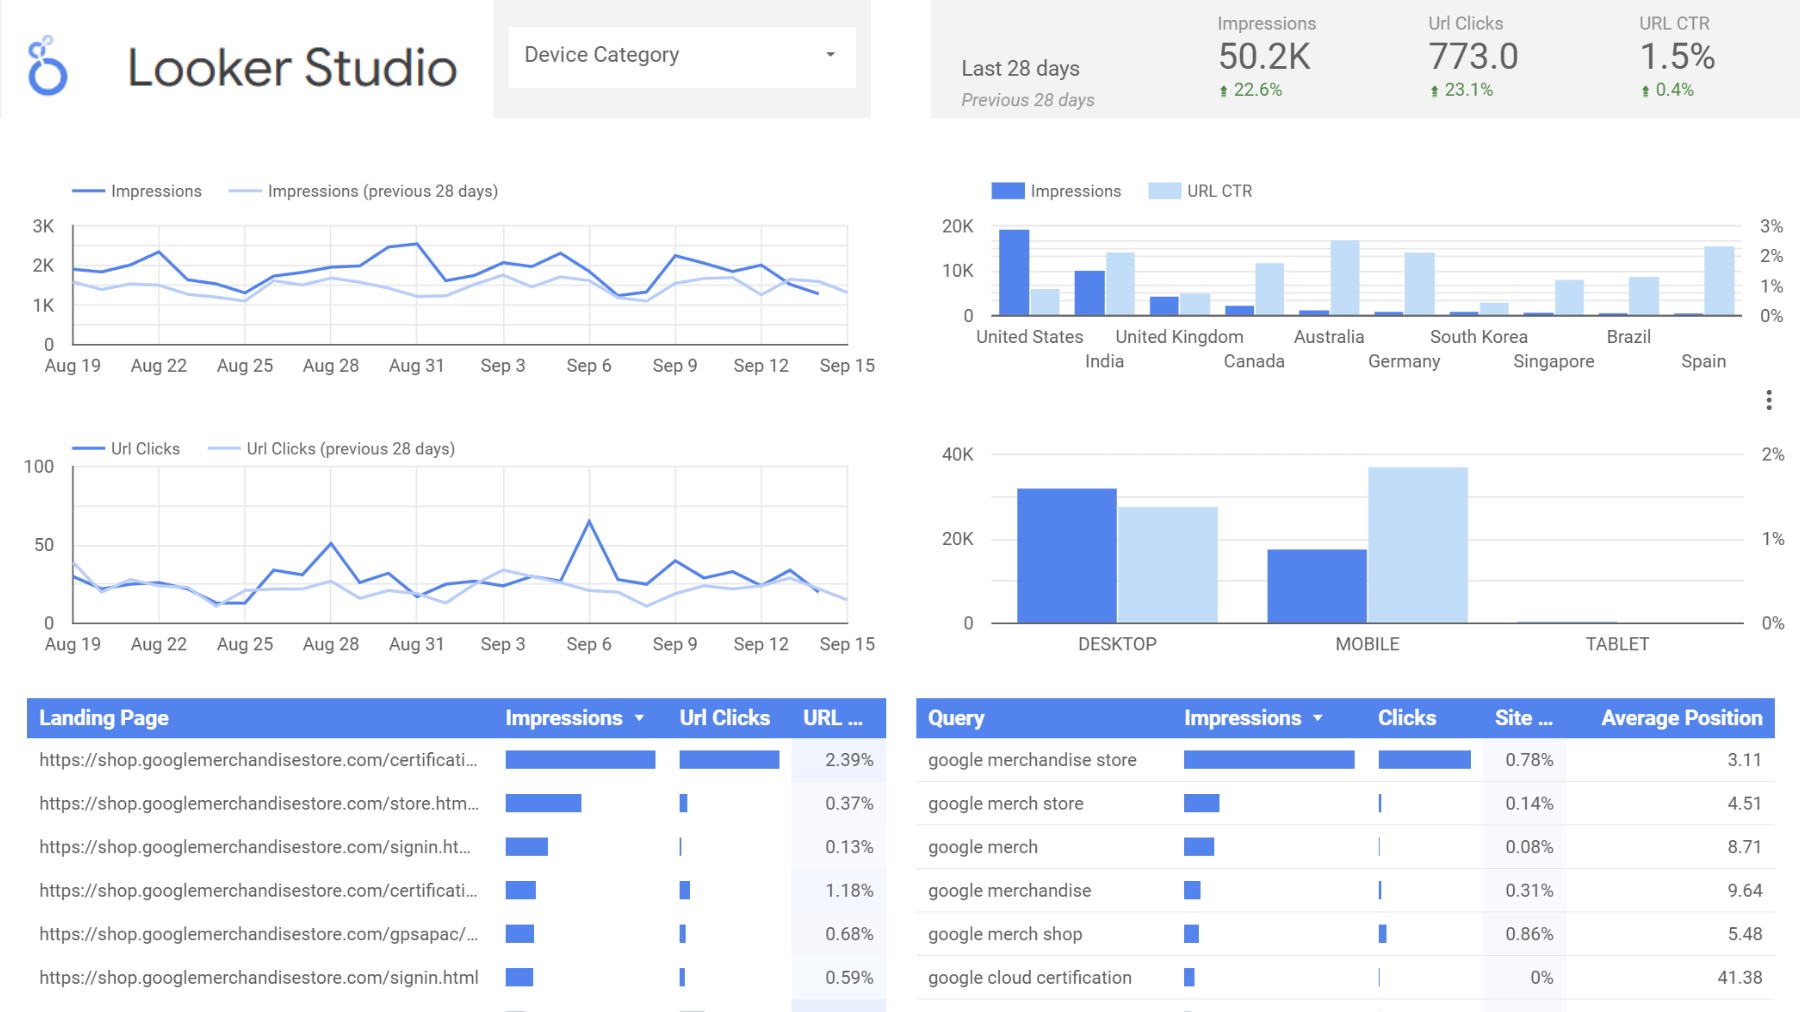Screen dimensions: 1800x1012
Task: Click the 2.39% URL CTR cell
Action: tap(849, 760)
